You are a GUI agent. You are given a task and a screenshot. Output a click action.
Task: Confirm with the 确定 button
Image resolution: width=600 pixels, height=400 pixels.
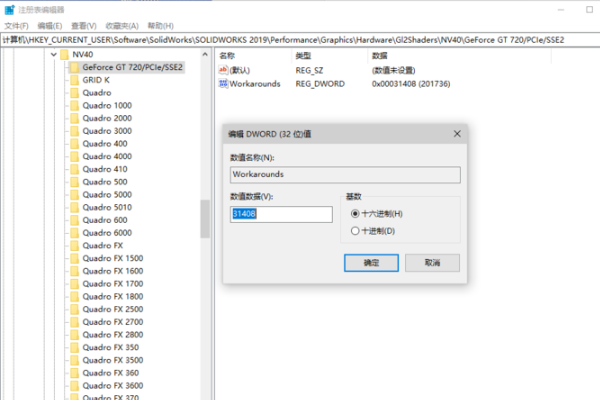tap(371, 263)
